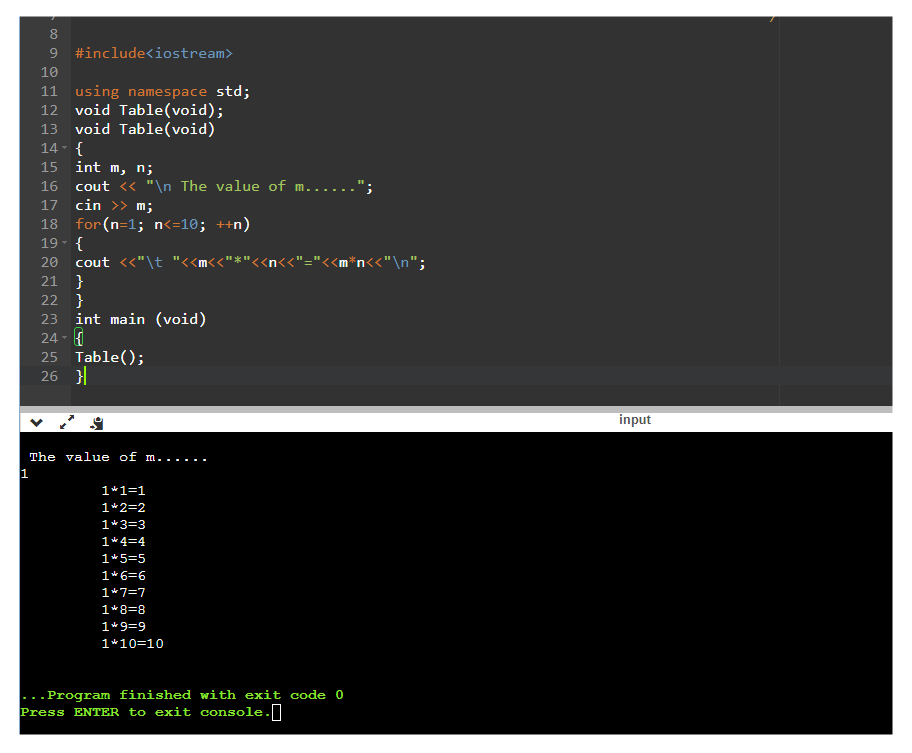
Task: Select the input tab label
Action: click(x=635, y=420)
